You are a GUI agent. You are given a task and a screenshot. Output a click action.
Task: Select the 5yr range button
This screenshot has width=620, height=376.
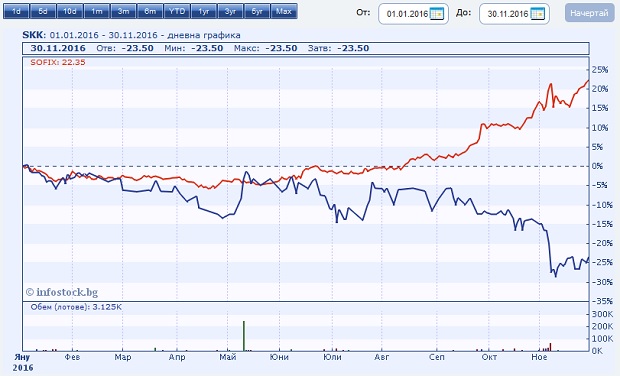pos(257,11)
